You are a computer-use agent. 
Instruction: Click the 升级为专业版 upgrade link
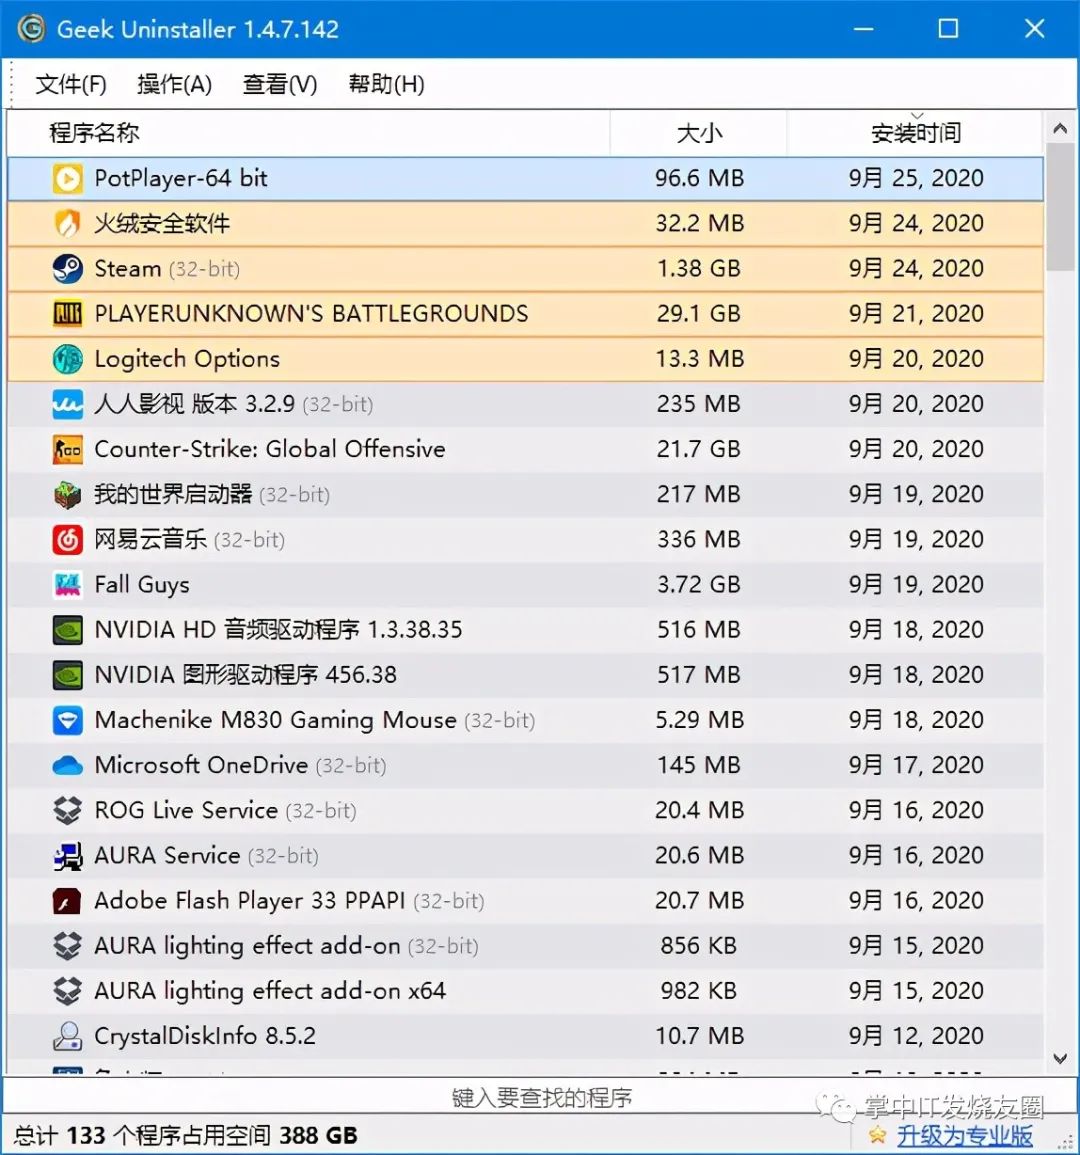[x=964, y=1136]
